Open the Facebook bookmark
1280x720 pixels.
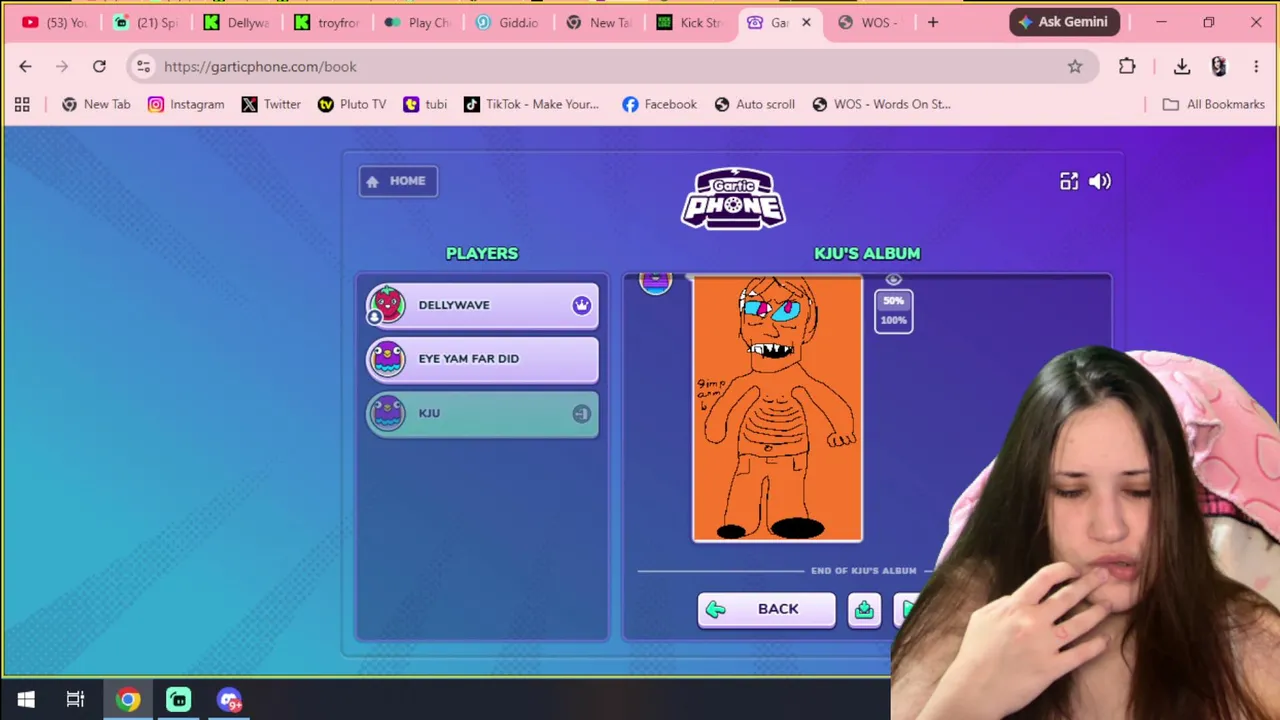(x=659, y=104)
